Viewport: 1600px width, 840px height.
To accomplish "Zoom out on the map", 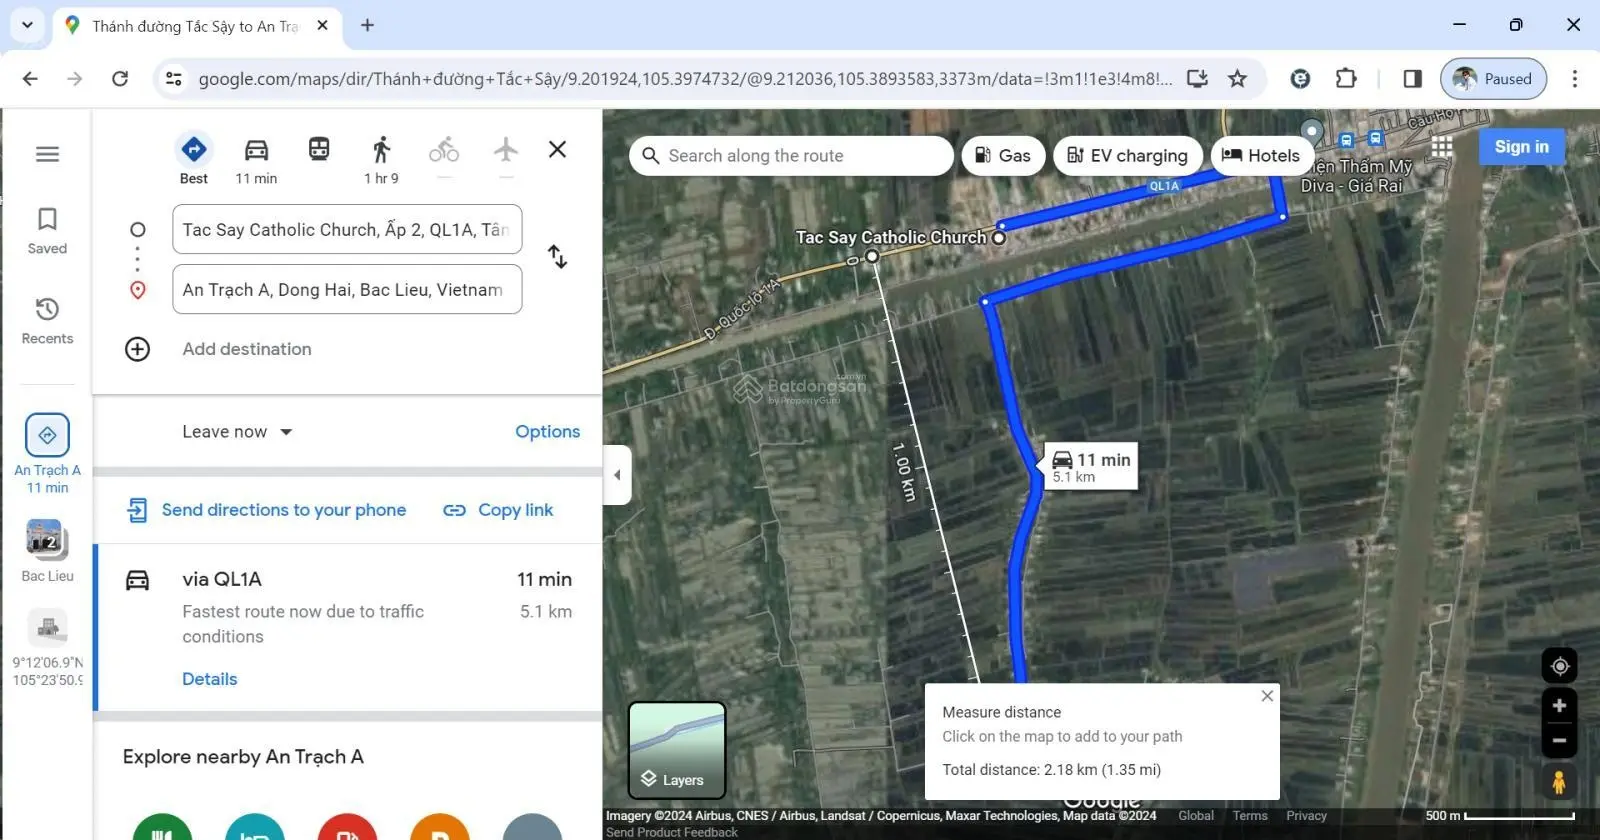I will coord(1559,741).
